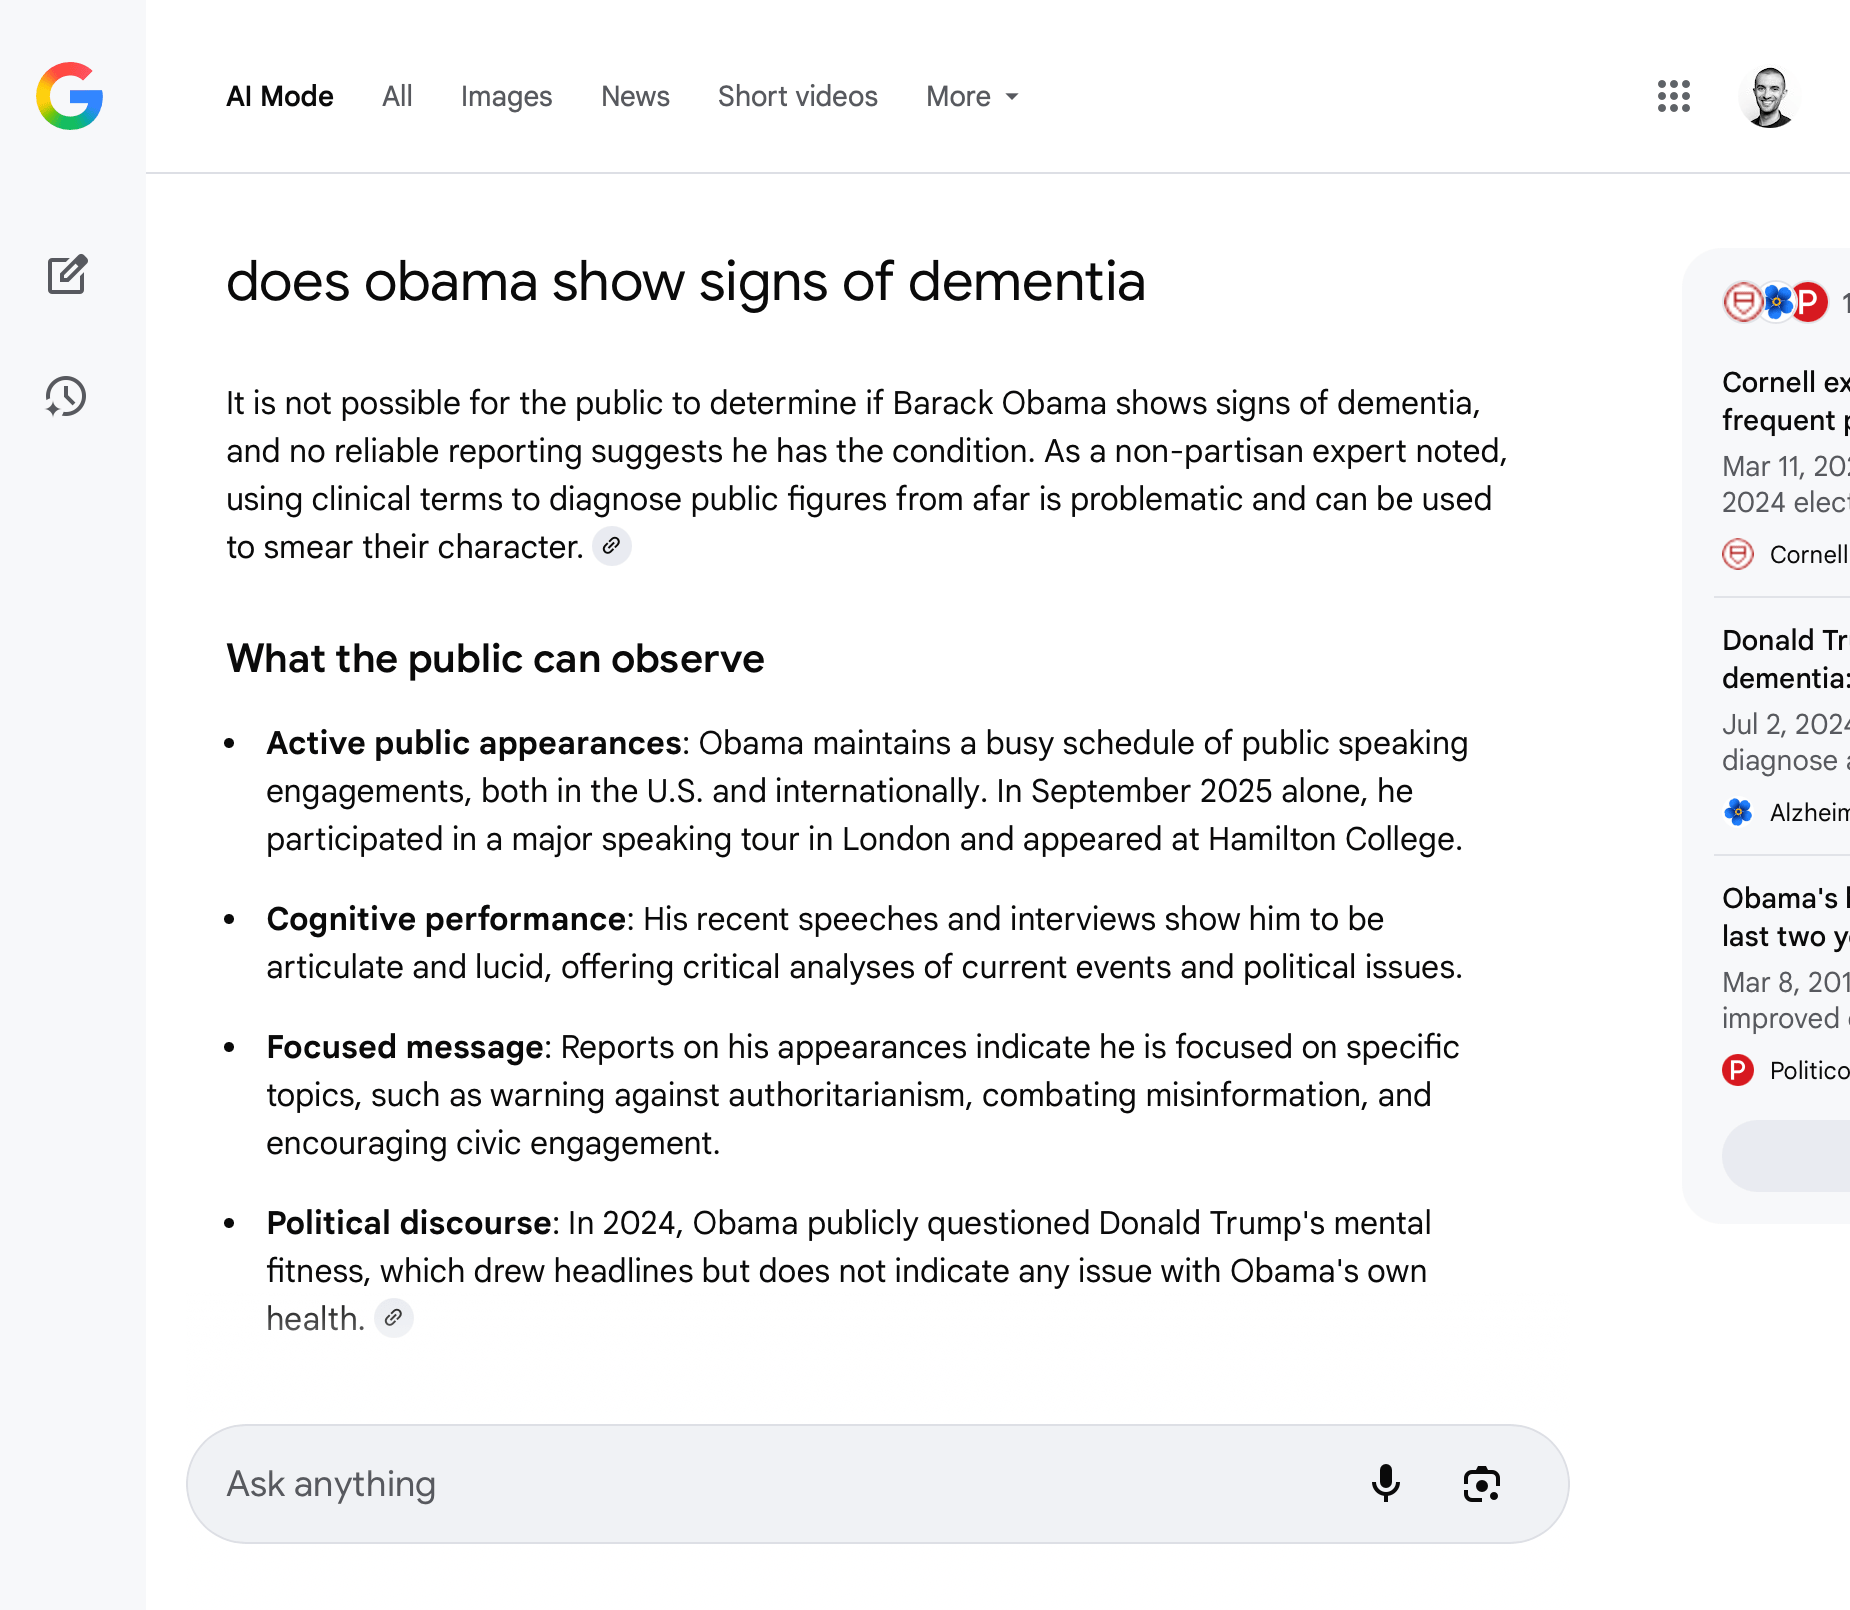
Task: Open Google Lens image search icon
Action: [x=1481, y=1484]
